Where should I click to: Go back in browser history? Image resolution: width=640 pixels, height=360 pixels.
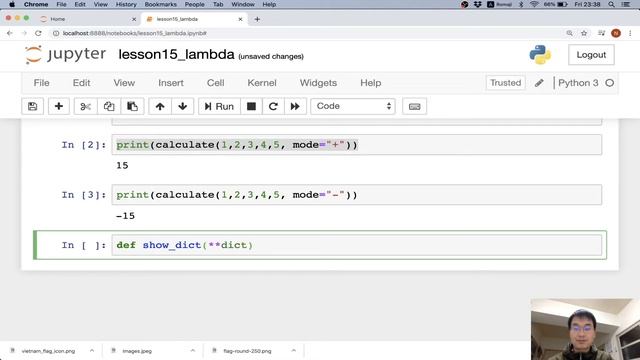[10, 33]
